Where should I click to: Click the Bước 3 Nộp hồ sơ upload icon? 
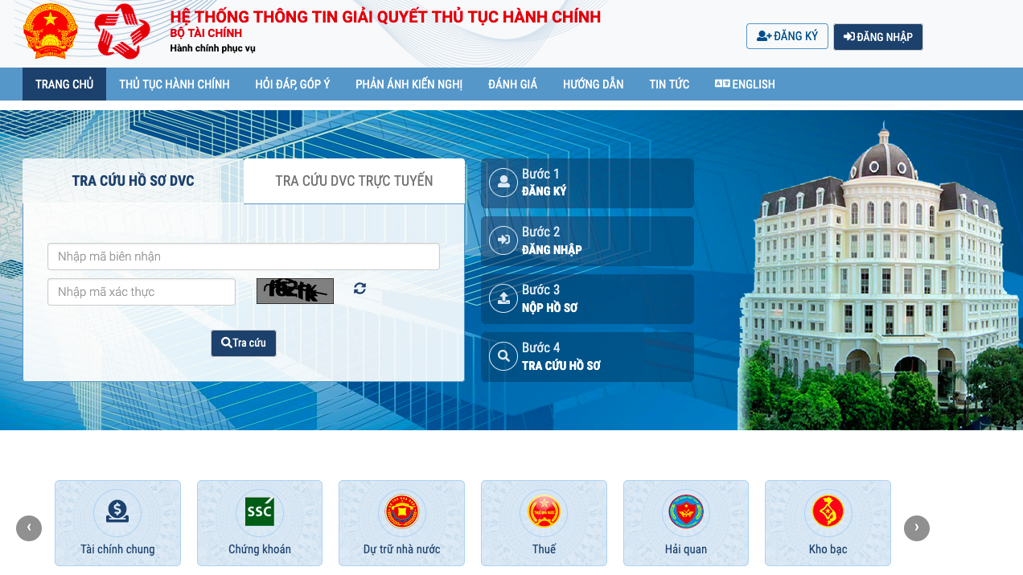pyautogui.click(x=503, y=298)
